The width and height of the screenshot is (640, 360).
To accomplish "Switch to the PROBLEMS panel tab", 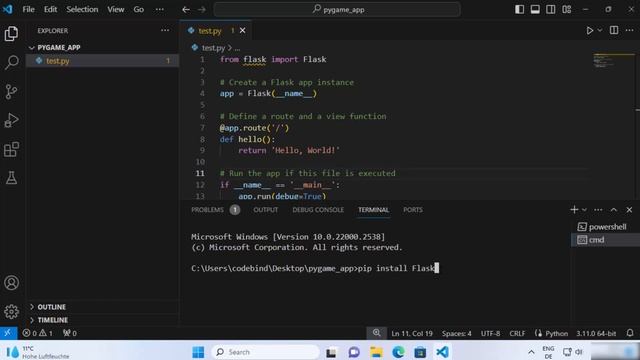I will point(215,210).
